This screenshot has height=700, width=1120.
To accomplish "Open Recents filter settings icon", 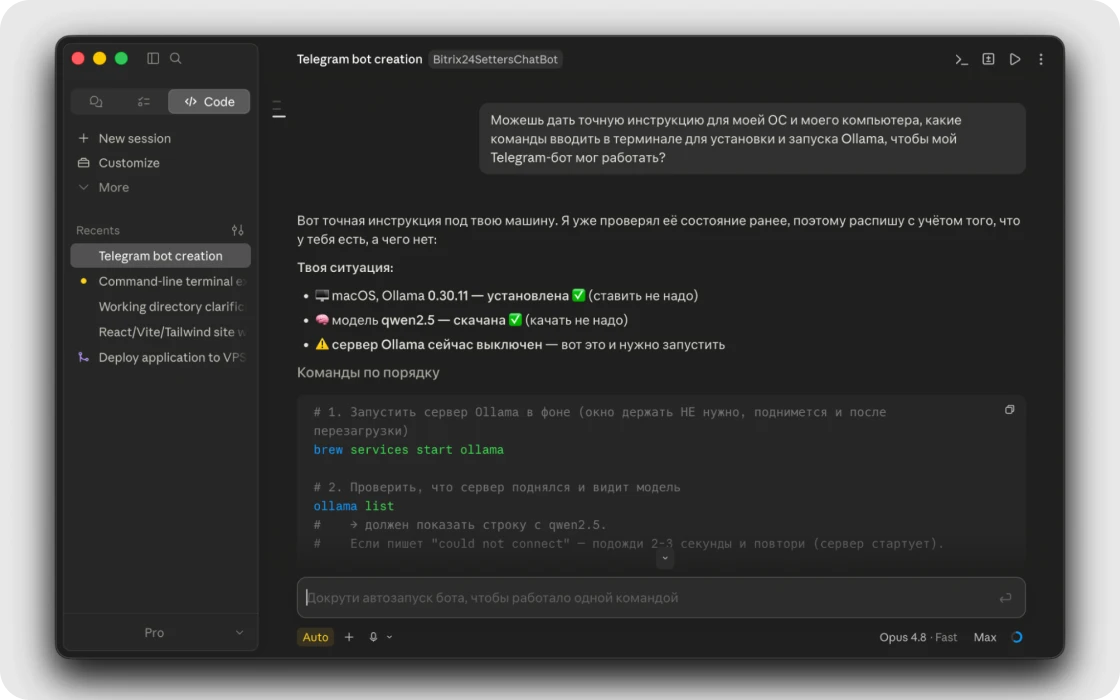I will coord(238,230).
